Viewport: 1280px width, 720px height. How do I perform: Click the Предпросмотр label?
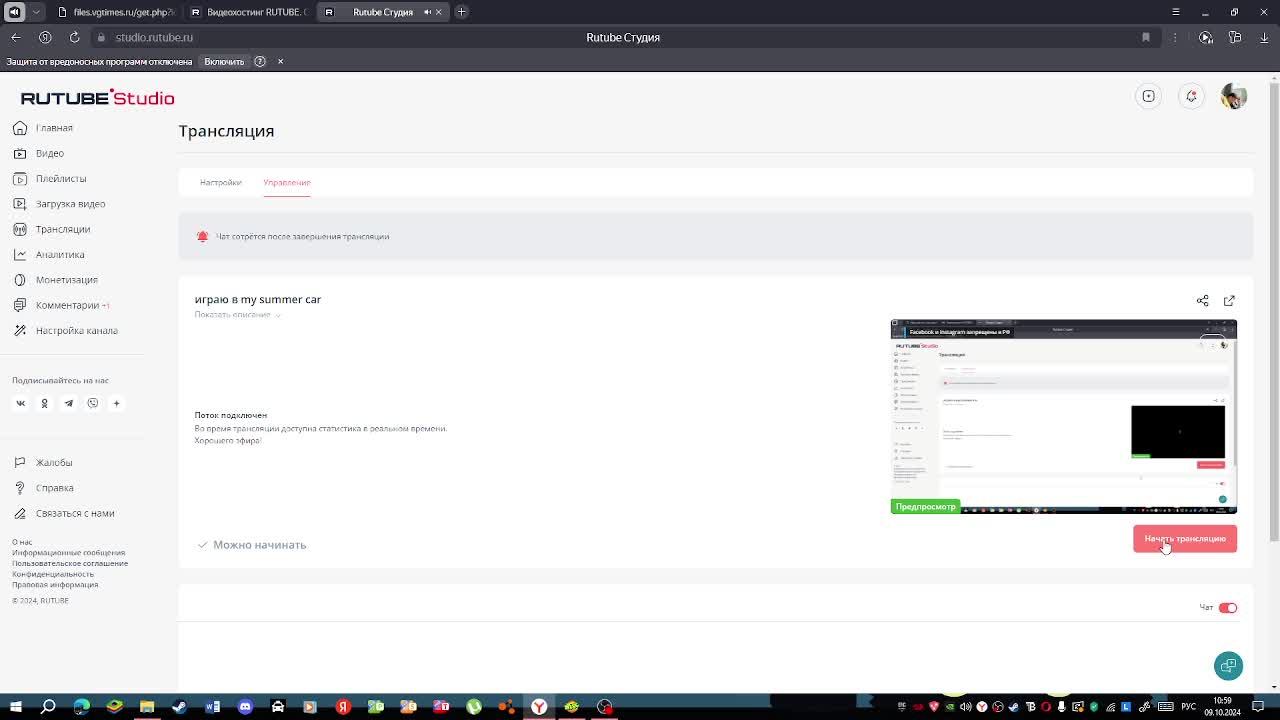coord(925,507)
